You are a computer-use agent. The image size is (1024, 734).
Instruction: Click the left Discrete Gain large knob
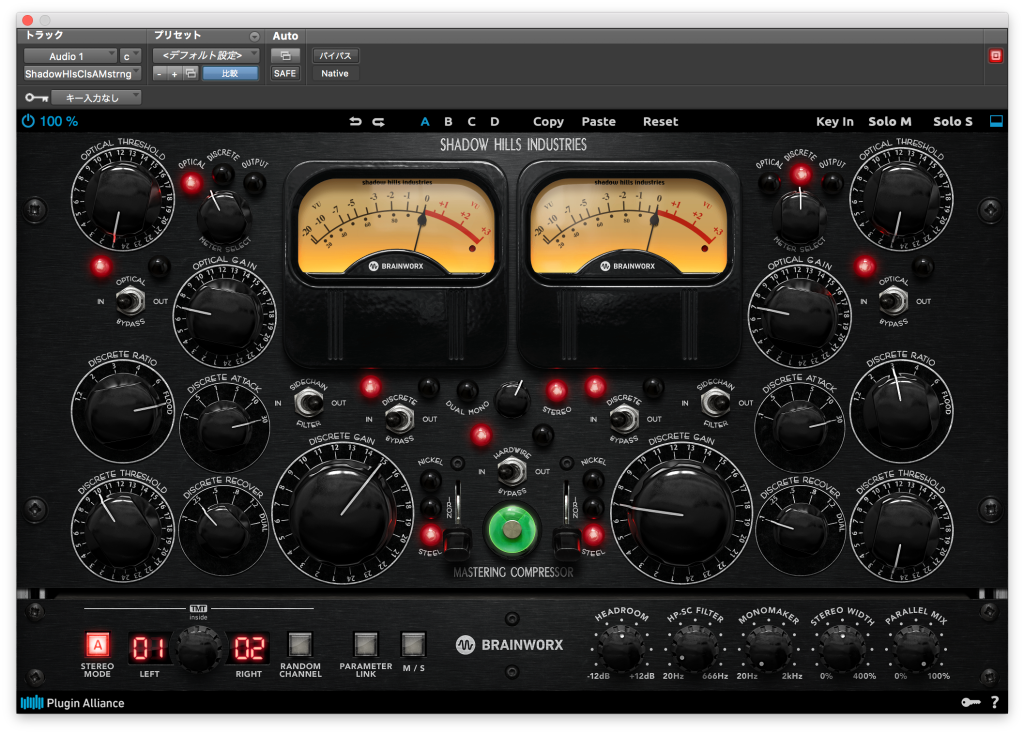342,515
